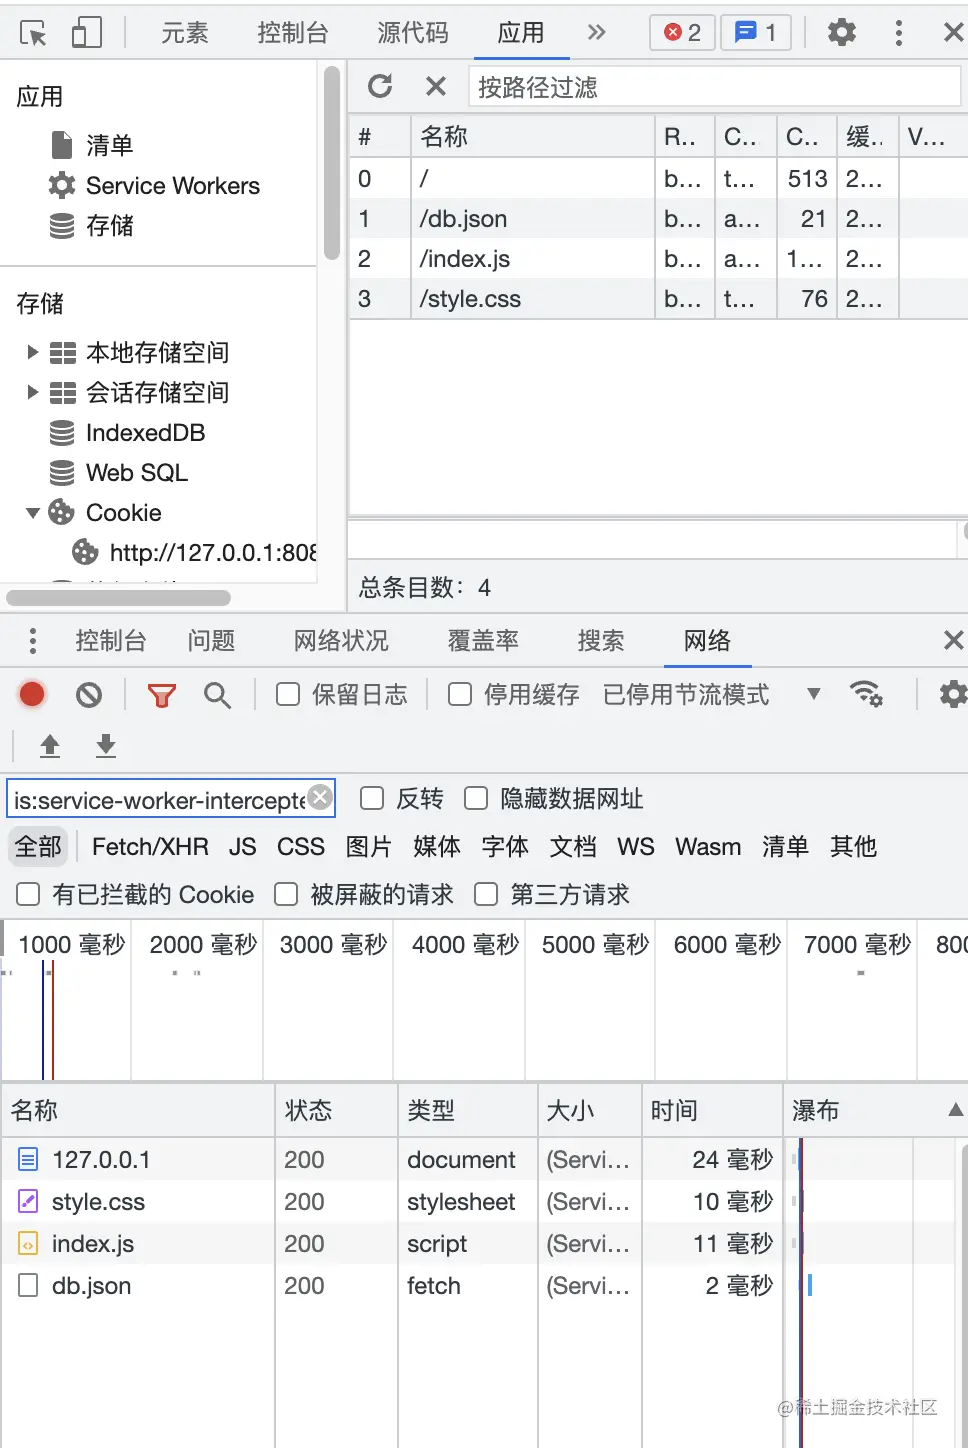
Task: Switch drawer to 问题 tab
Action: click(x=211, y=640)
